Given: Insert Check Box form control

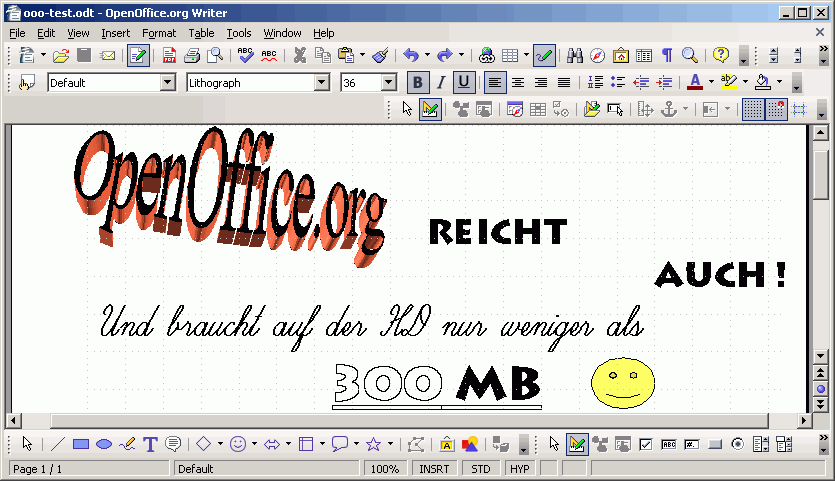Looking at the screenshot, I should tap(645, 444).
